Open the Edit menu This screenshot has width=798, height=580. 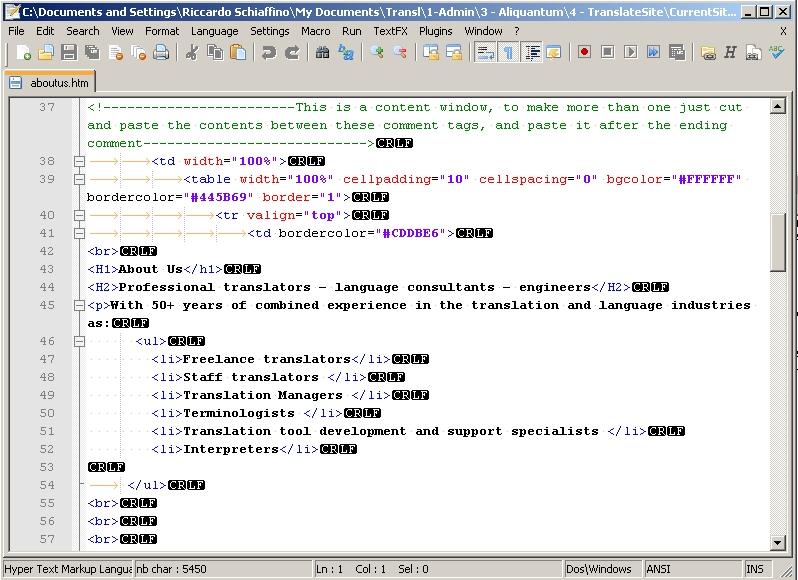[x=45, y=31]
